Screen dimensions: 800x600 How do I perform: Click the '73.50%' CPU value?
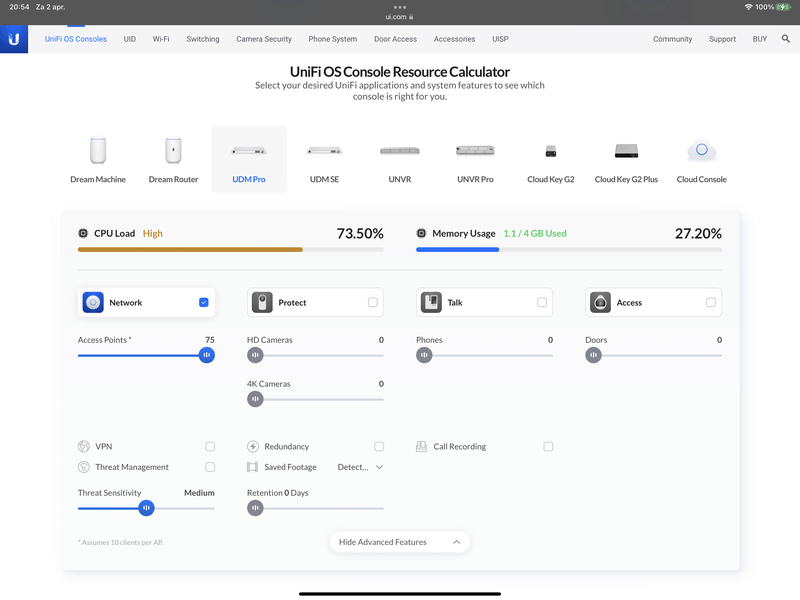(360, 233)
